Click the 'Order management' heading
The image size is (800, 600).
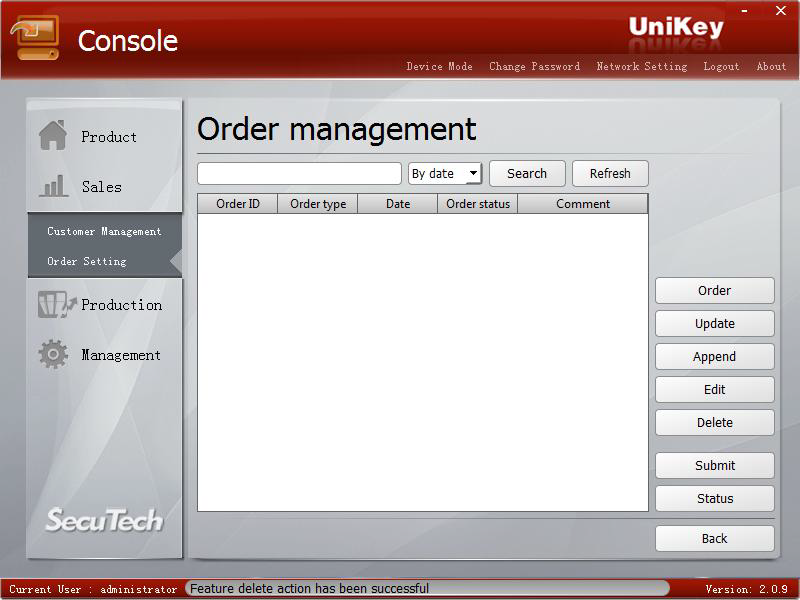click(337, 129)
